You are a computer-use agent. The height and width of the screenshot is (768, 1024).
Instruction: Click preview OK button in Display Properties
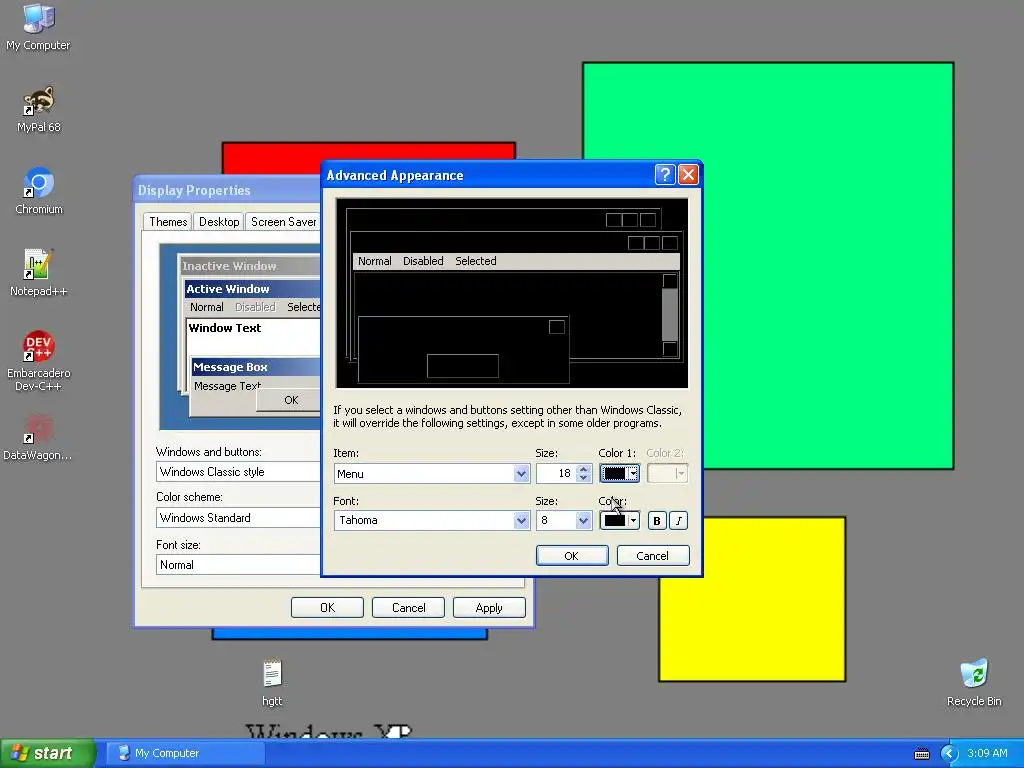tap(288, 400)
